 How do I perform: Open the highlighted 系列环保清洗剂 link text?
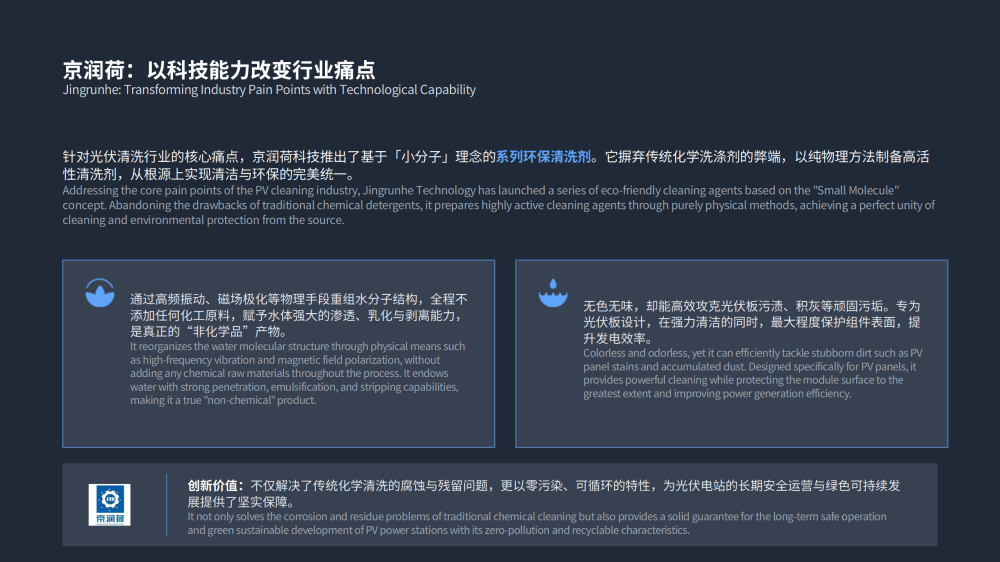tap(543, 157)
